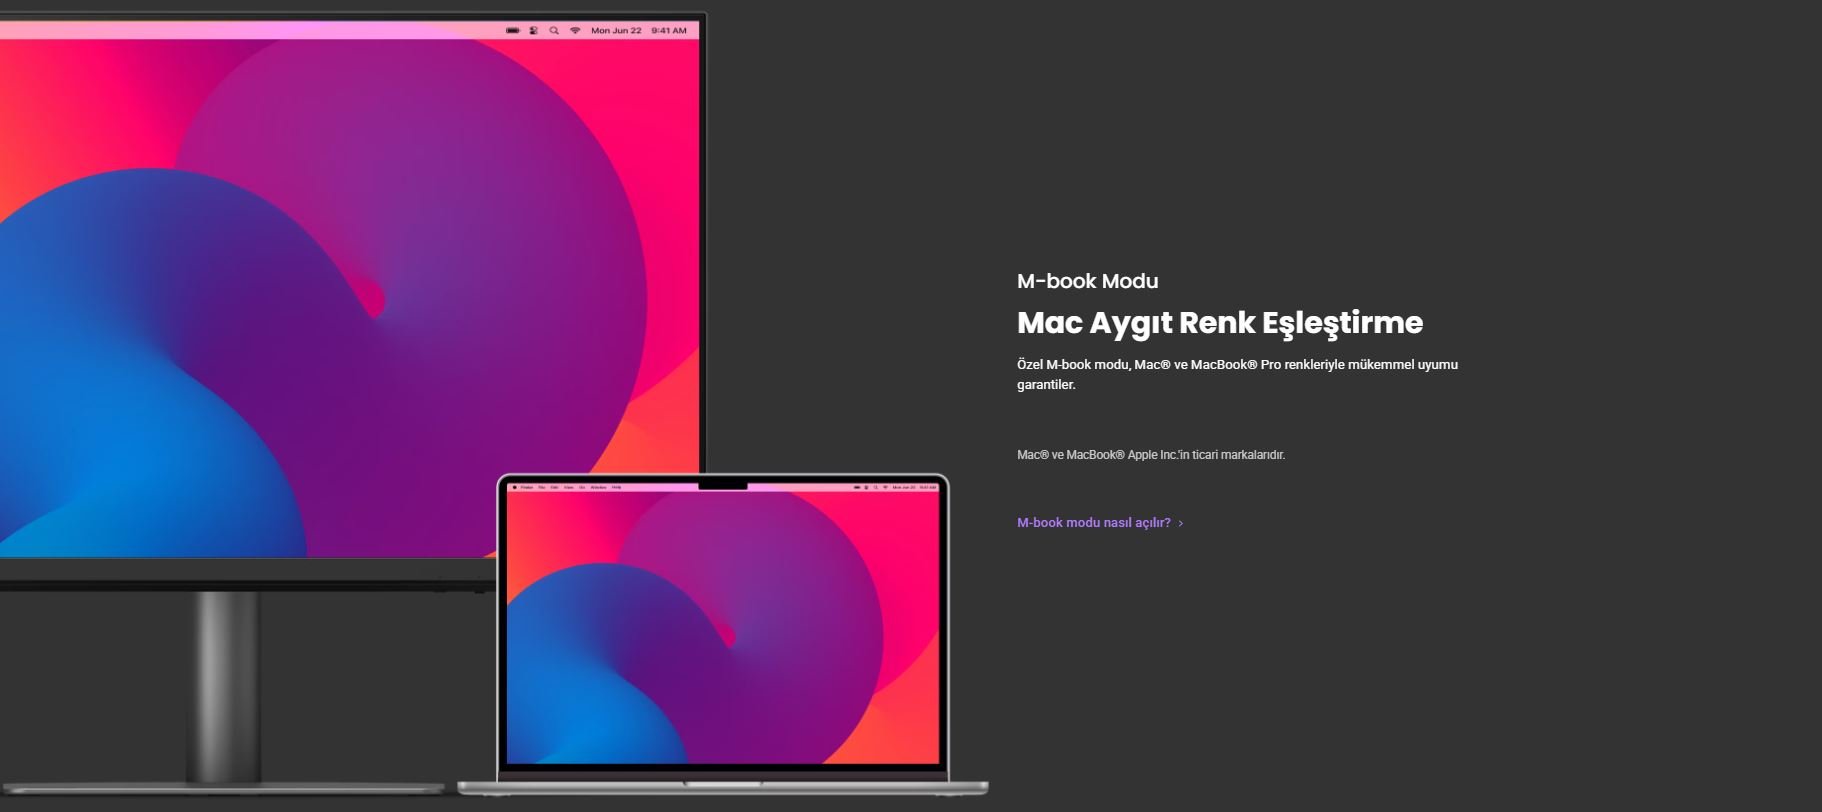Click the chevron arrow after the M-book link

1181,523
